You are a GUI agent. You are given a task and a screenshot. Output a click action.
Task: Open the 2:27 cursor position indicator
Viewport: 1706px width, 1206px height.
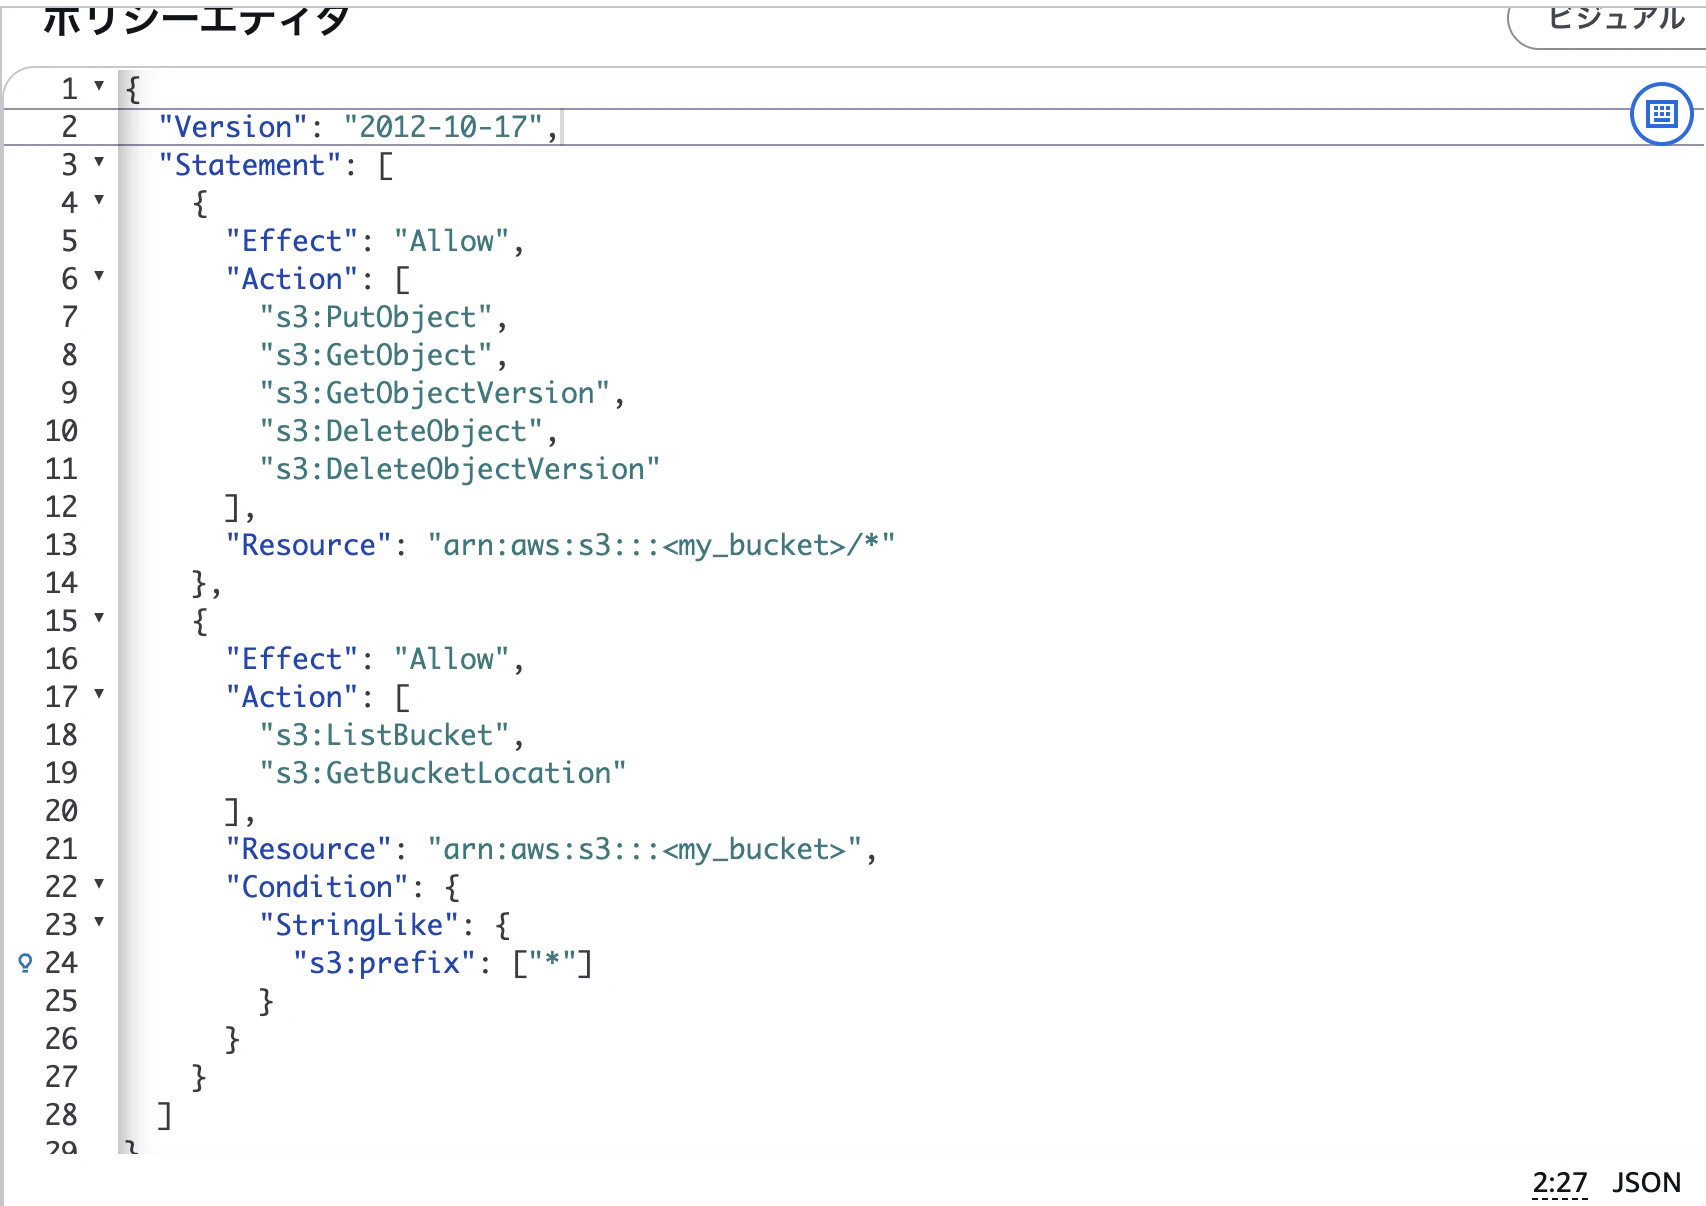[x=1559, y=1182]
